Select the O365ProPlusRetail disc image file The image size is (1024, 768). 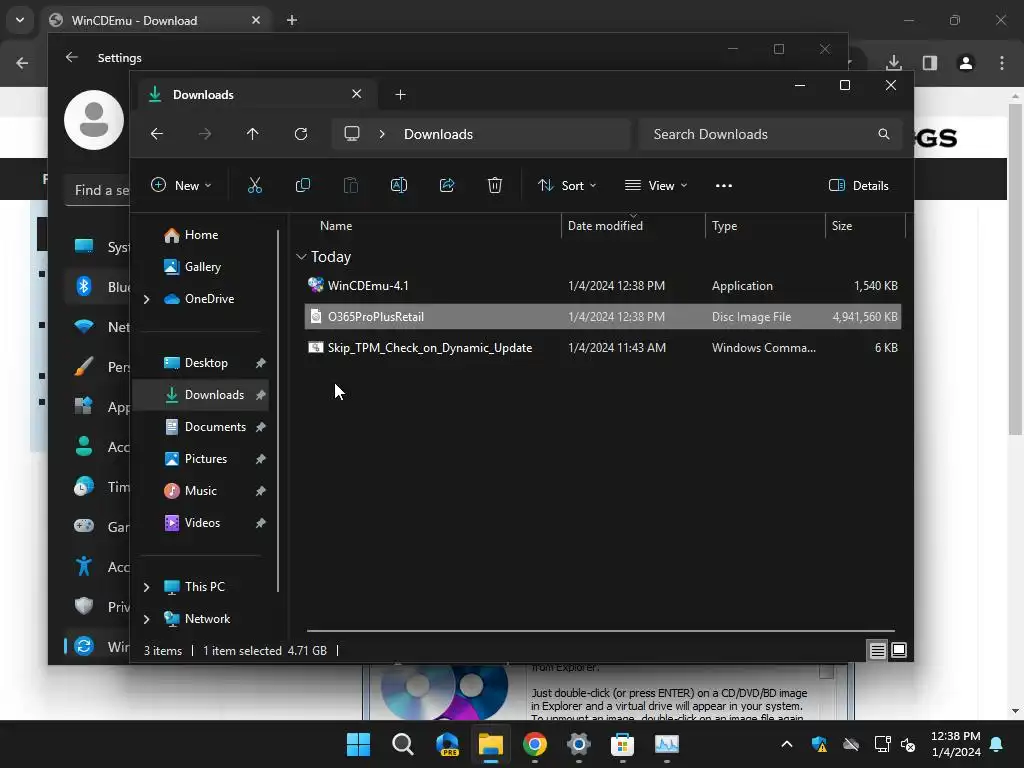pyautogui.click(x=603, y=317)
